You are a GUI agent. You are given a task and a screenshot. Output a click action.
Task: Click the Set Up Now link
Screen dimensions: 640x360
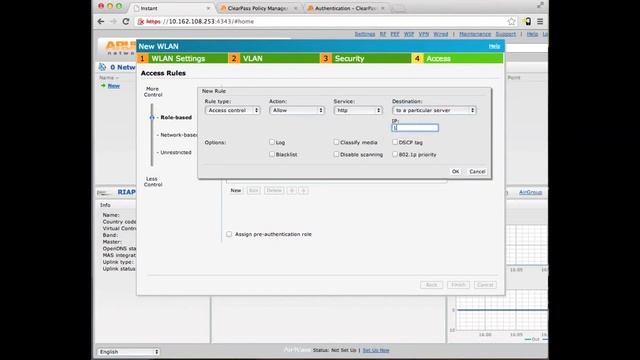point(376,350)
